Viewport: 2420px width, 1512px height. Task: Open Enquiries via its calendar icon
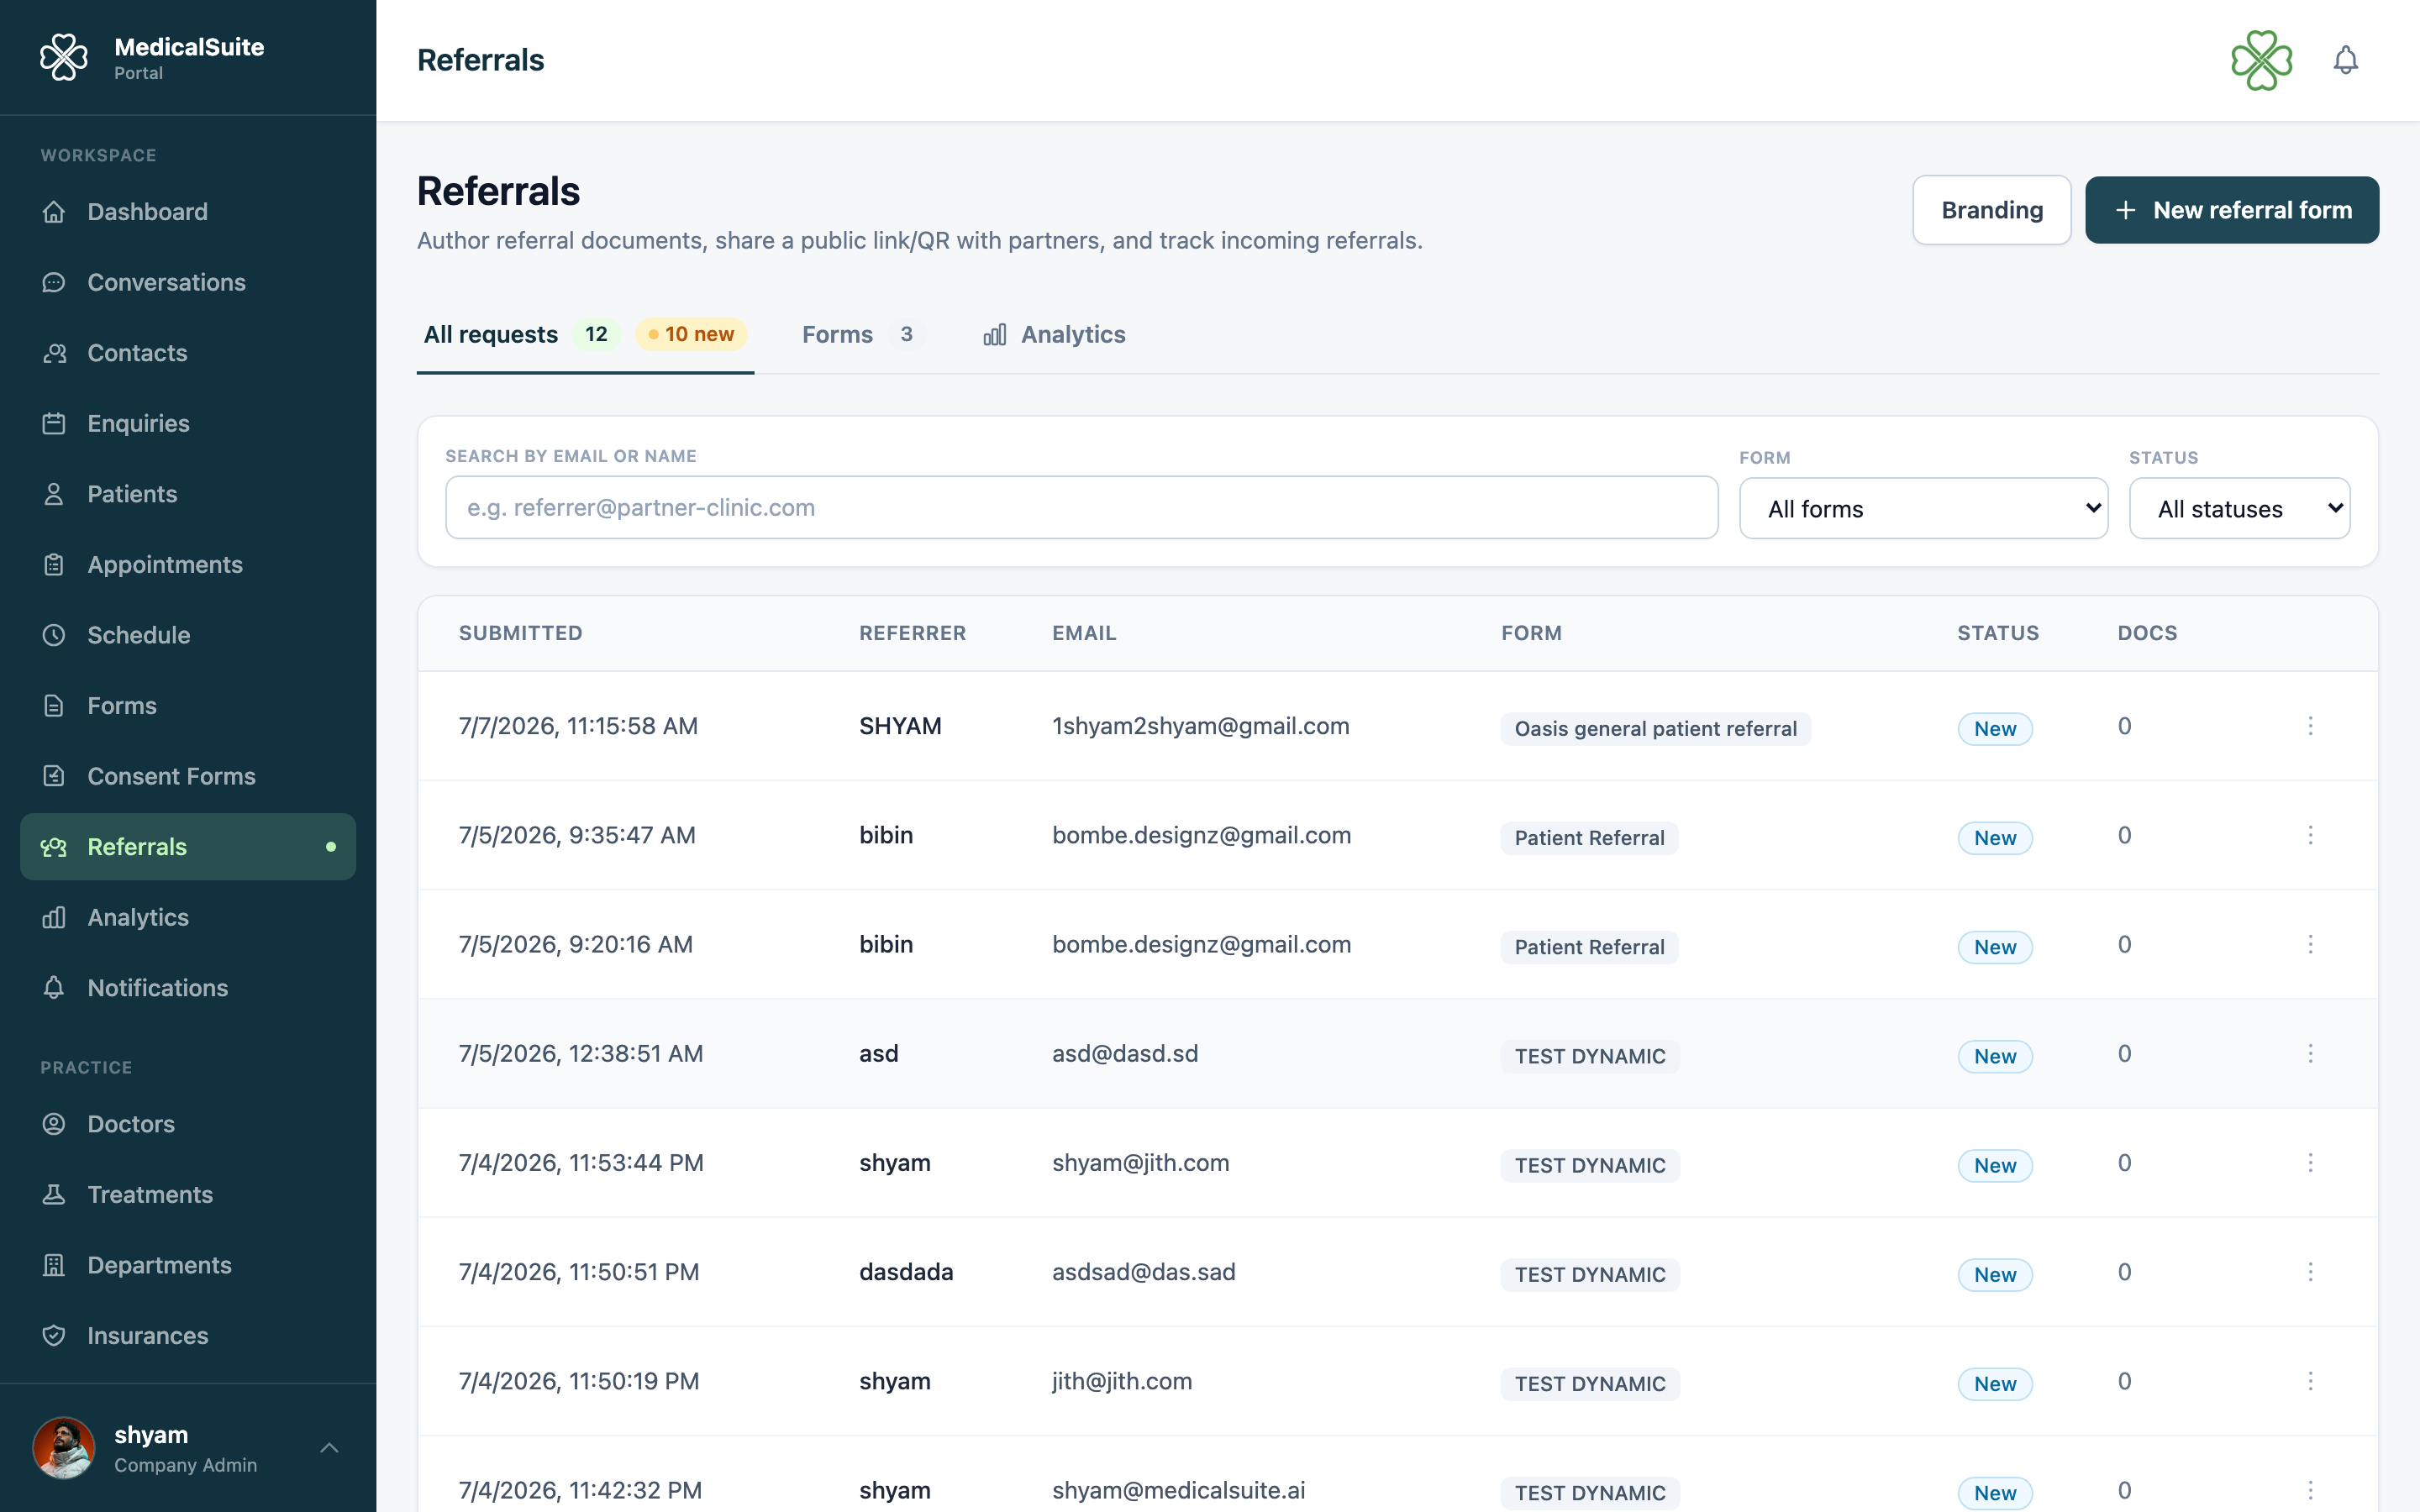click(54, 423)
